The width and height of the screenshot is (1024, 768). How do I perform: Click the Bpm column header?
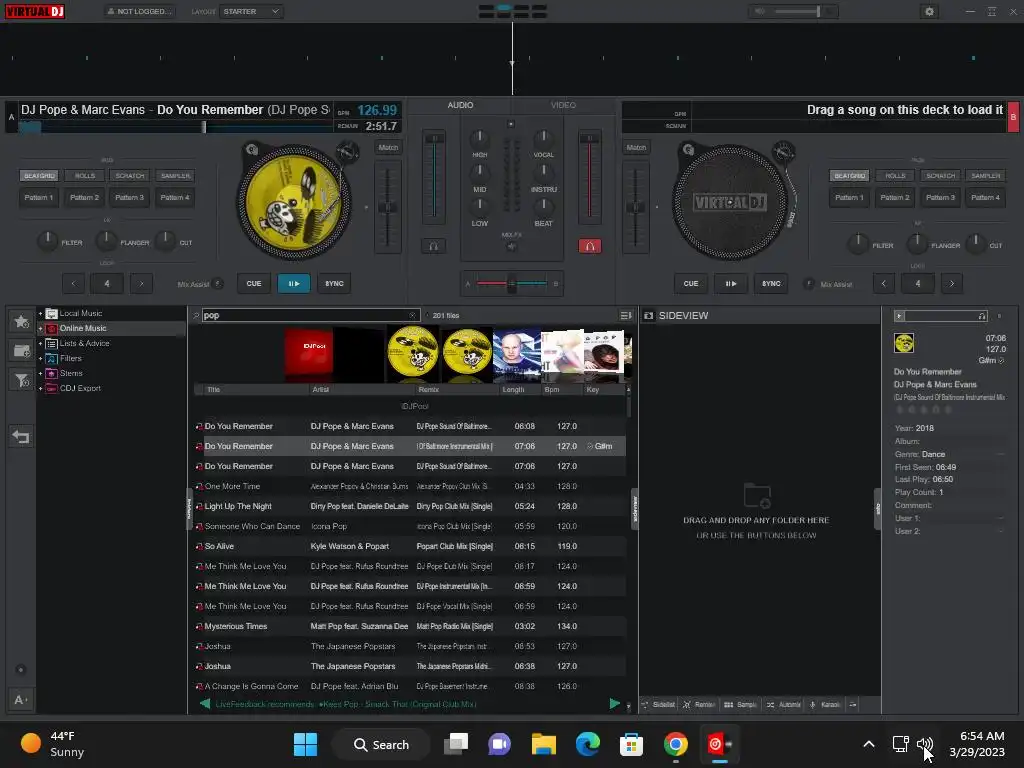pyautogui.click(x=561, y=389)
